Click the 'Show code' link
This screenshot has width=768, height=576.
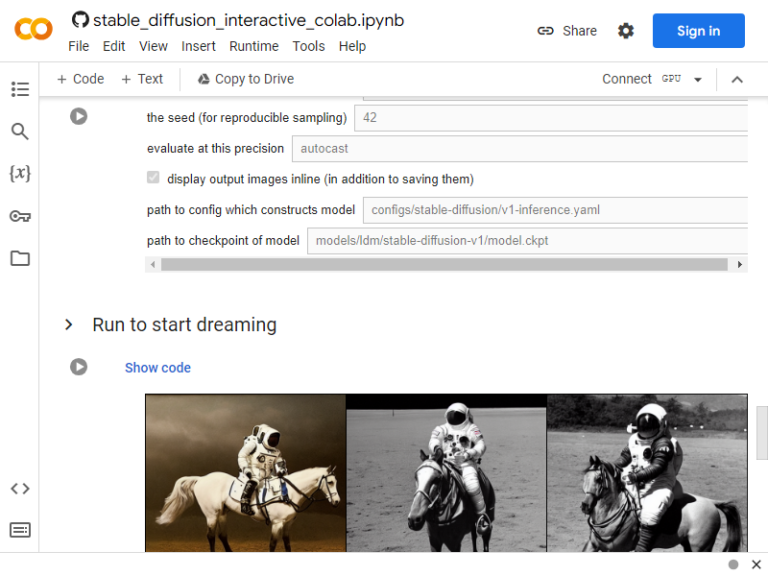[x=158, y=367]
